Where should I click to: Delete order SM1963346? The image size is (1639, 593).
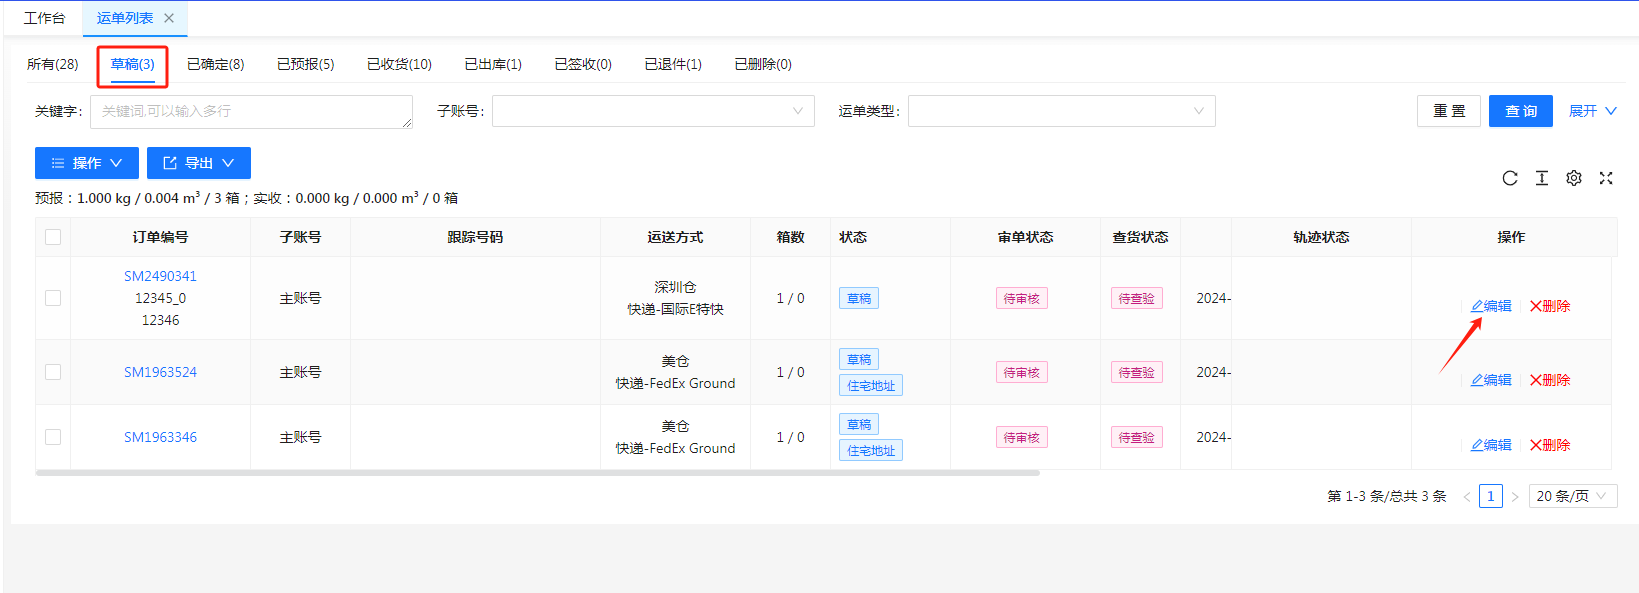[x=1550, y=445]
